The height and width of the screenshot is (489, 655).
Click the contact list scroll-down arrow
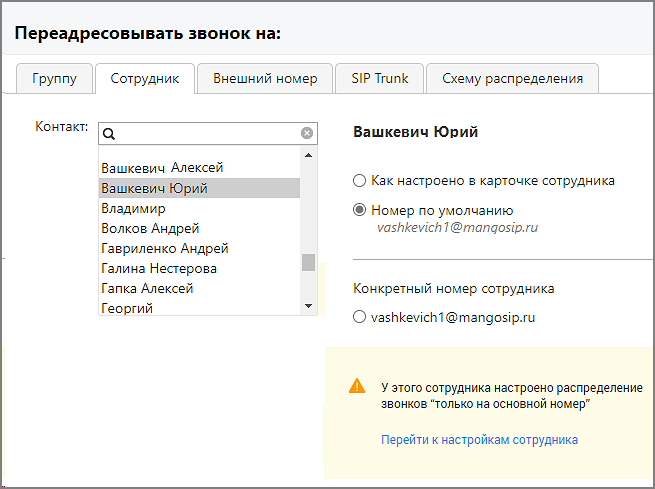click(x=309, y=306)
